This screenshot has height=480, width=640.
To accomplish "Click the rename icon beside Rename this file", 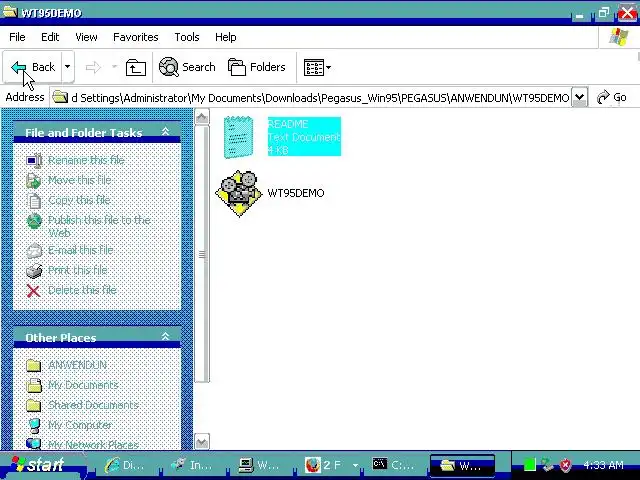I will point(34,160).
